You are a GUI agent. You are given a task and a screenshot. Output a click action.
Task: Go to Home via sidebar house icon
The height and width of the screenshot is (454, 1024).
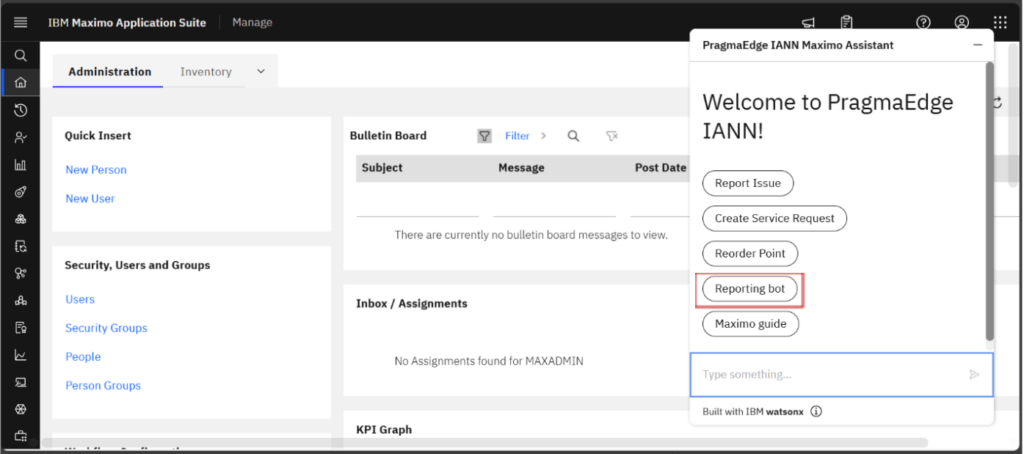point(20,82)
